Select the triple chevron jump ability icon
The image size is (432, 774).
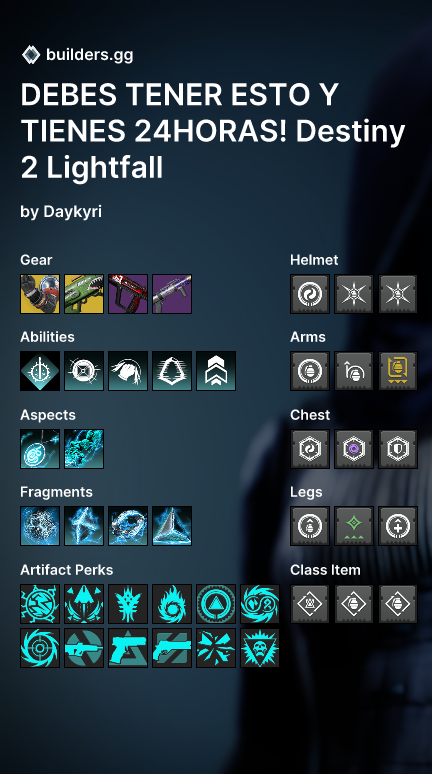(216, 371)
